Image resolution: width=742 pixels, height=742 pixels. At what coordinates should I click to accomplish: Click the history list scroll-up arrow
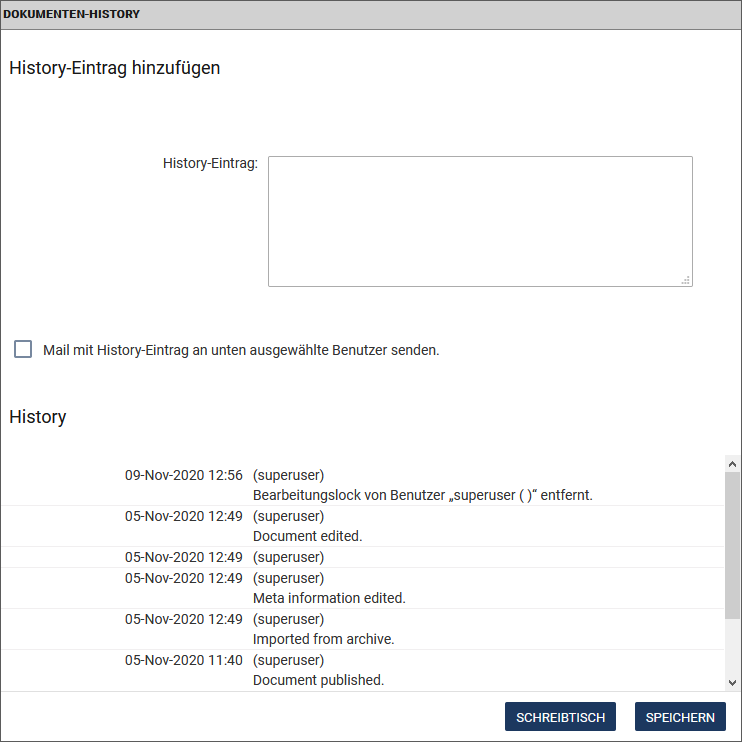[x=733, y=464]
